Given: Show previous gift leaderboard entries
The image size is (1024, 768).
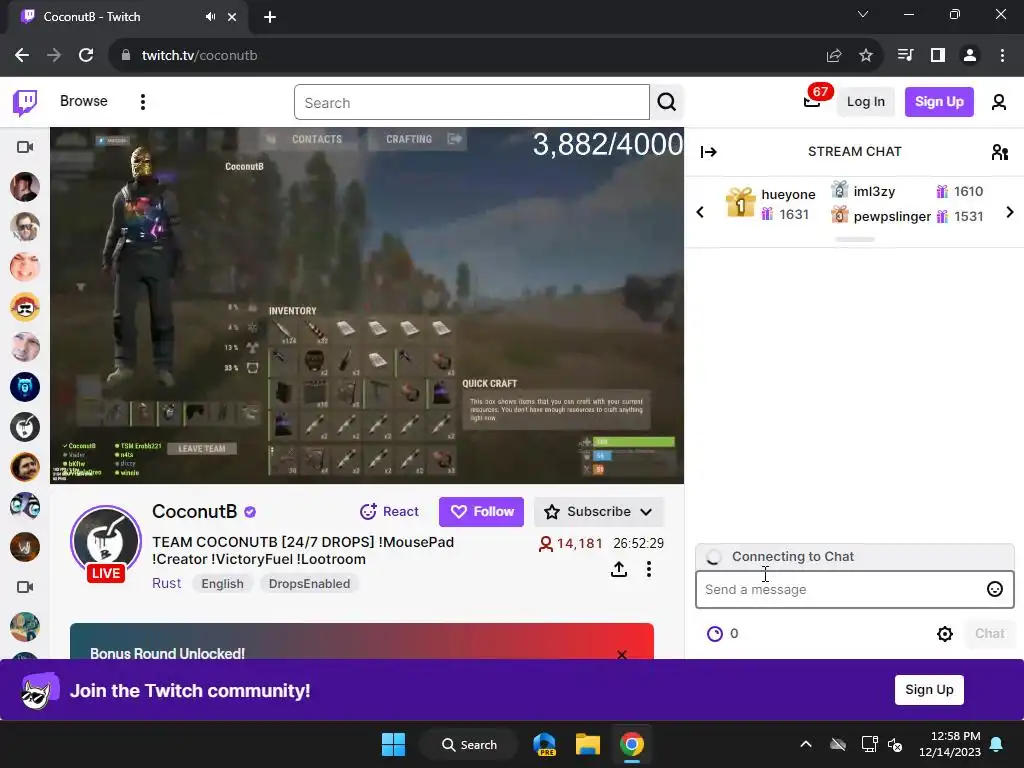Looking at the screenshot, I should (x=700, y=212).
